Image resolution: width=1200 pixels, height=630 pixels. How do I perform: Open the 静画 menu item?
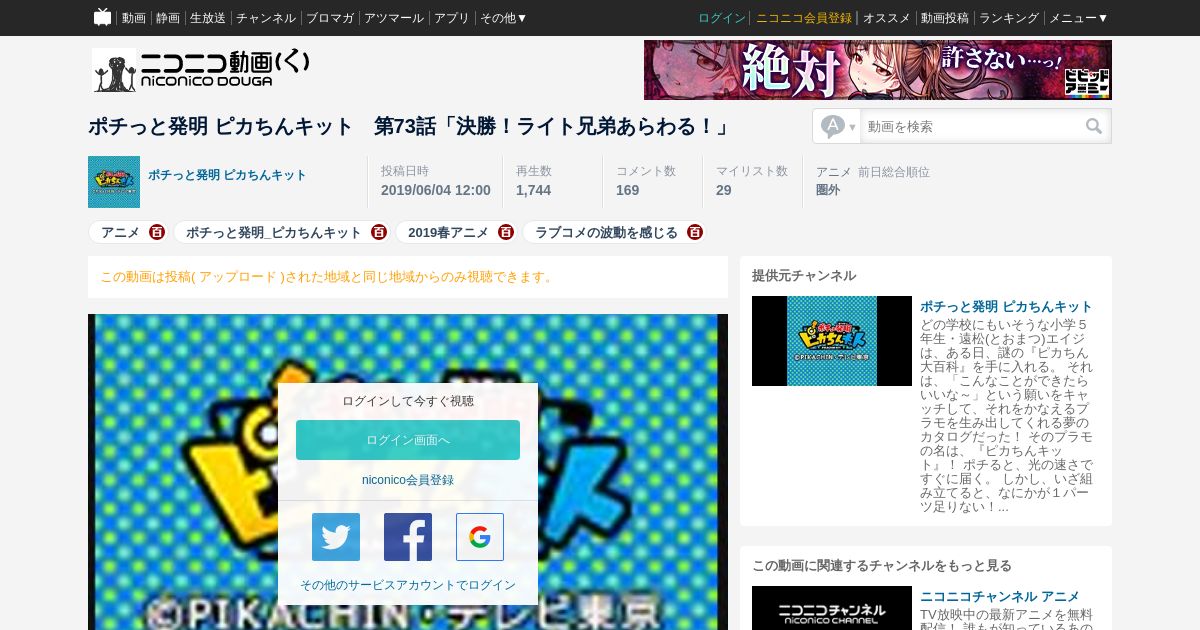point(168,18)
